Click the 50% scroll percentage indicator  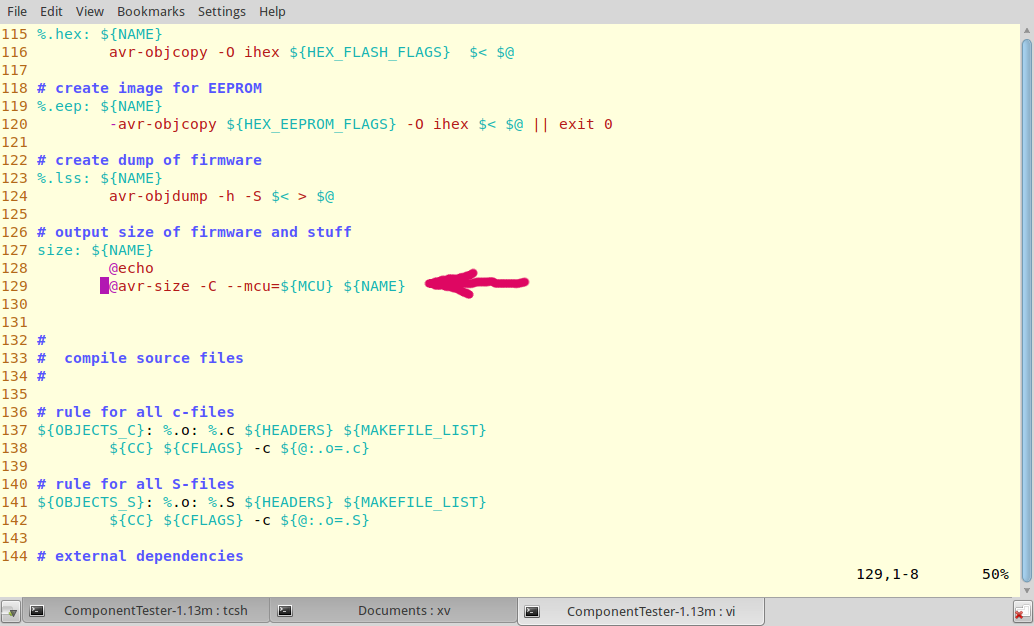995,574
